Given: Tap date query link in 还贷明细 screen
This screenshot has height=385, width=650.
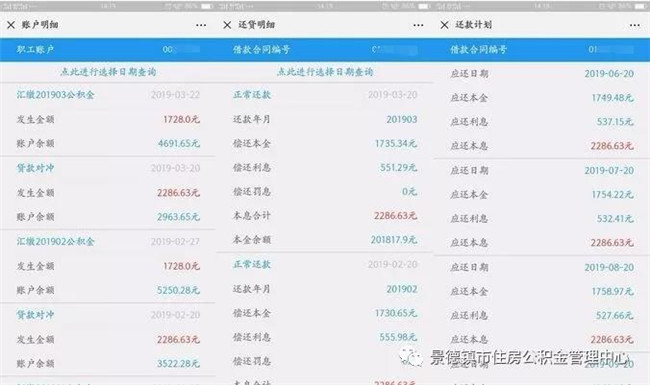Looking at the screenshot, I should (x=325, y=72).
